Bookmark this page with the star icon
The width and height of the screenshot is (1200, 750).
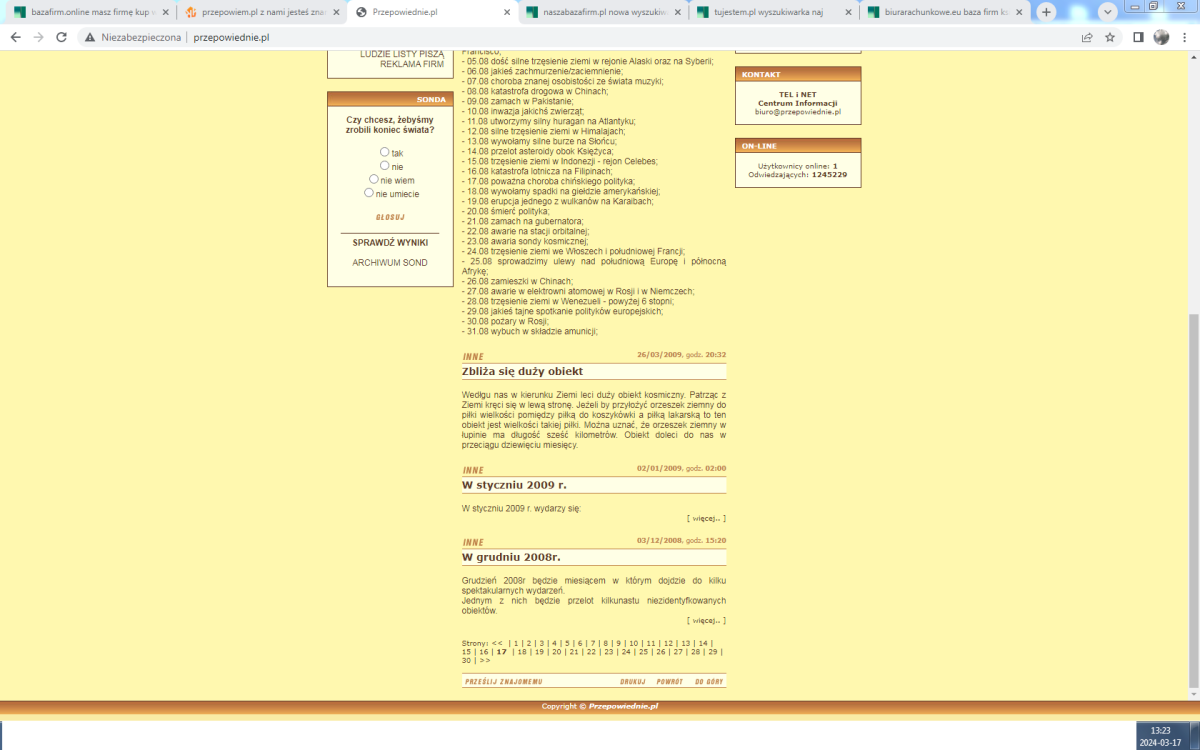tap(1110, 37)
